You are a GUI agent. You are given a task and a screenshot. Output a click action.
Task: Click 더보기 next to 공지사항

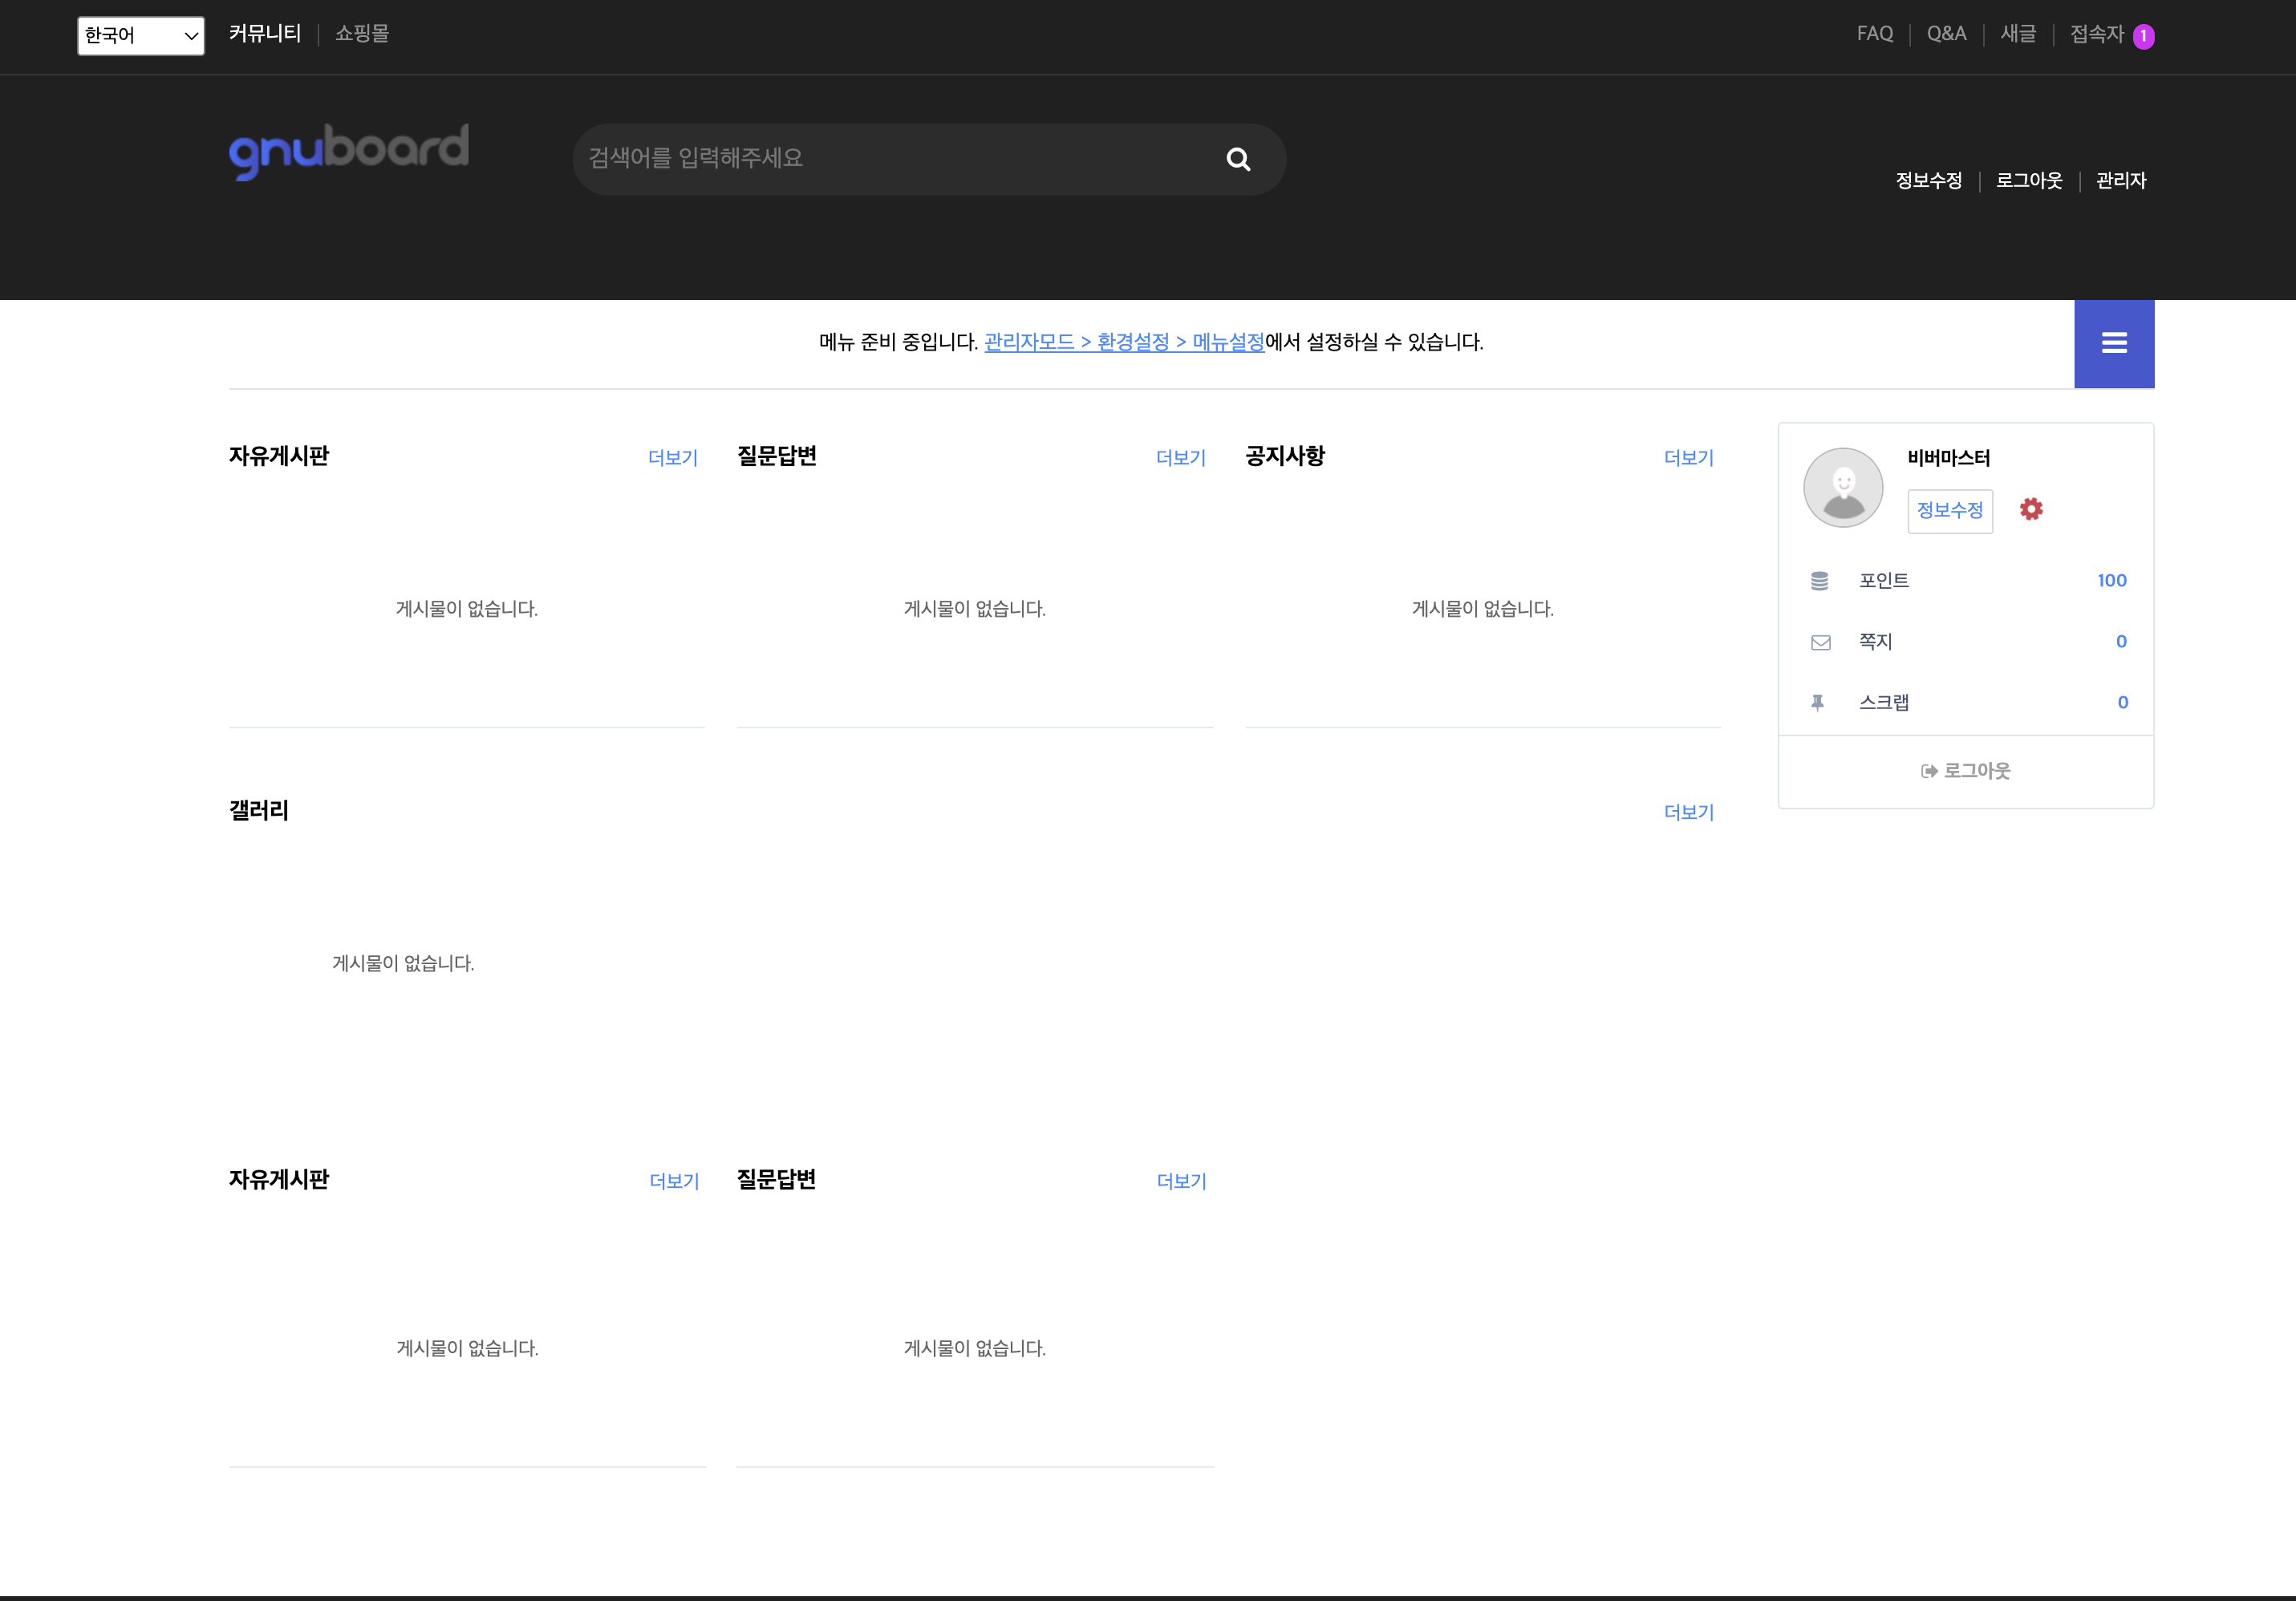[x=1688, y=458]
